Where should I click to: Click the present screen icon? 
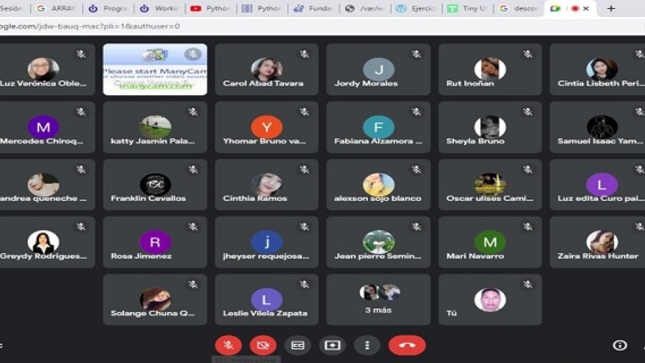[332, 345]
